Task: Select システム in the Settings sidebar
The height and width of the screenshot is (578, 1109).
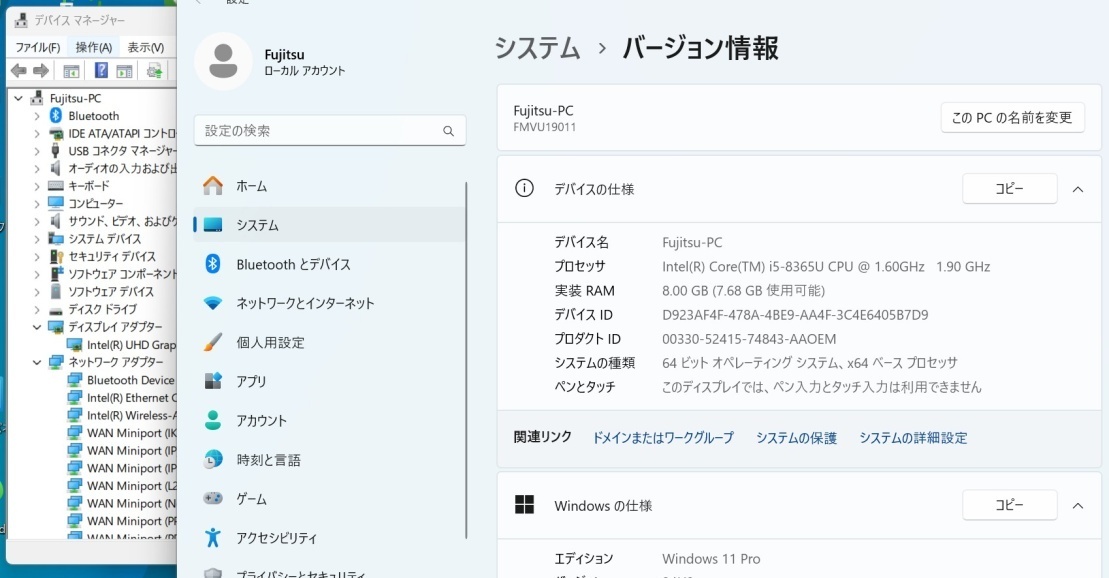Action: tap(329, 225)
